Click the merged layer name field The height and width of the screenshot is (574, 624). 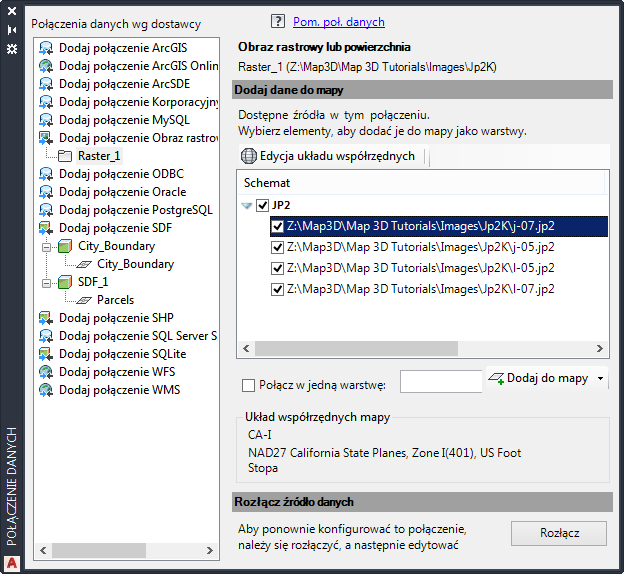click(441, 381)
